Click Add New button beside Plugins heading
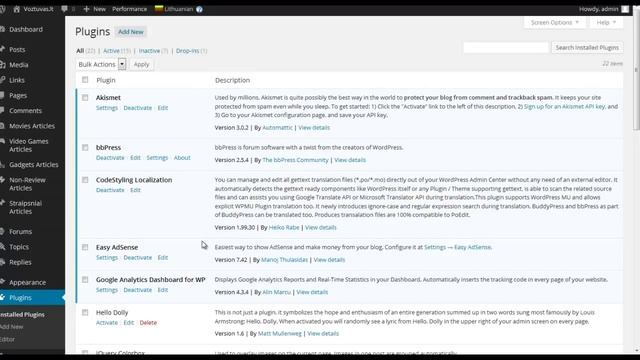640x360 pixels. coord(131,32)
